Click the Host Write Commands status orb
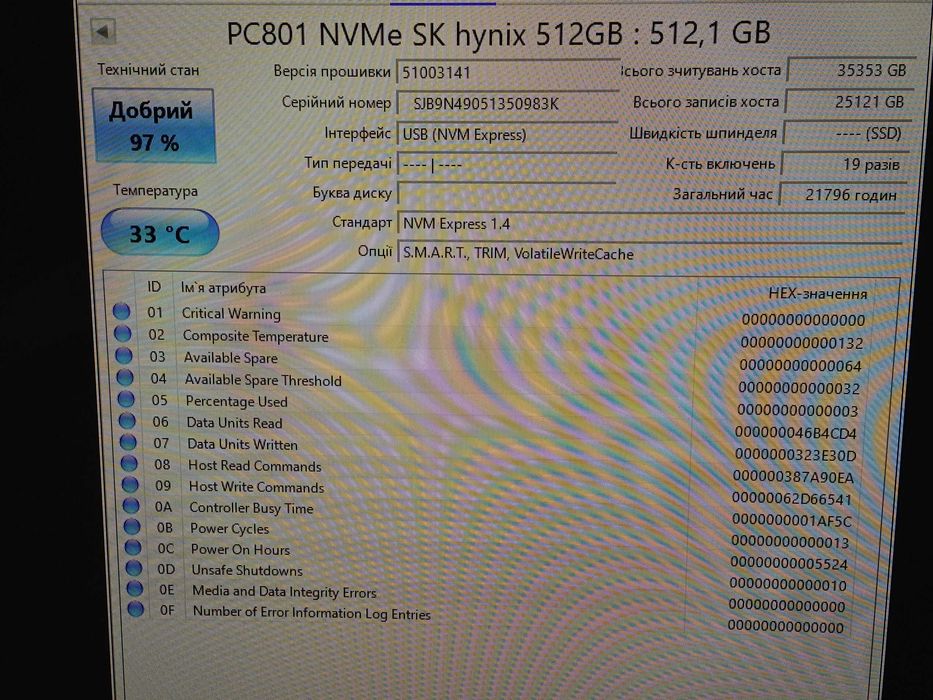The height and width of the screenshot is (700, 933). click(130, 485)
